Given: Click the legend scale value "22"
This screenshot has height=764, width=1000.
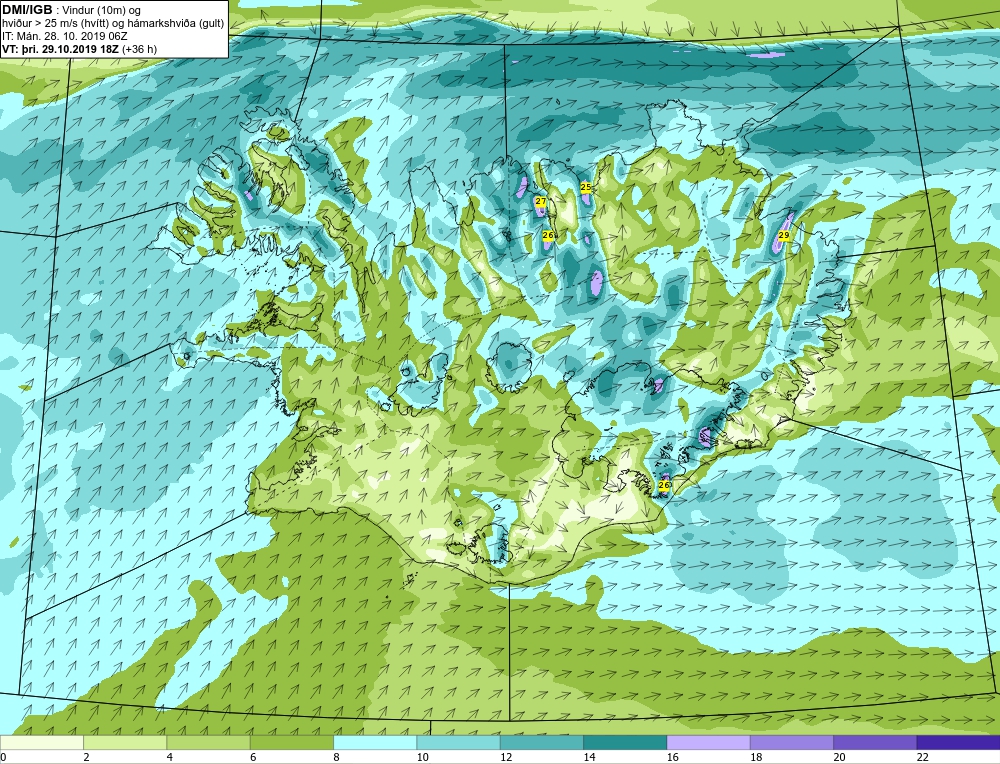Looking at the screenshot, I should tap(922, 757).
